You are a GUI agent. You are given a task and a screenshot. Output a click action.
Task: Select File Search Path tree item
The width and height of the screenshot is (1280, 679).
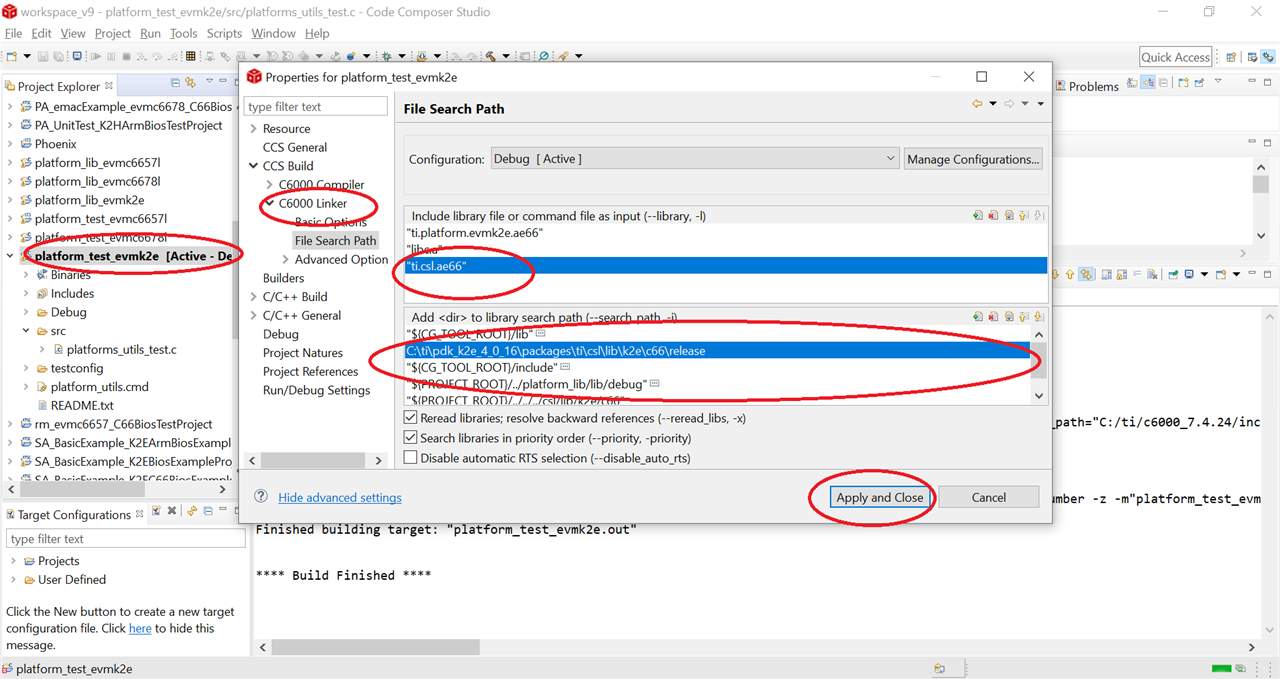pyautogui.click(x=335, y=240)
